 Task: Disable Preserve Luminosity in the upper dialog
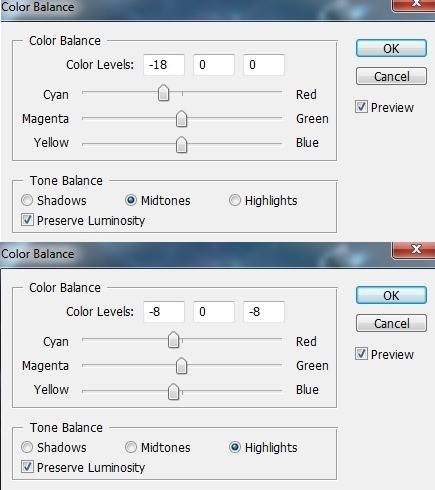coord(27,220)
